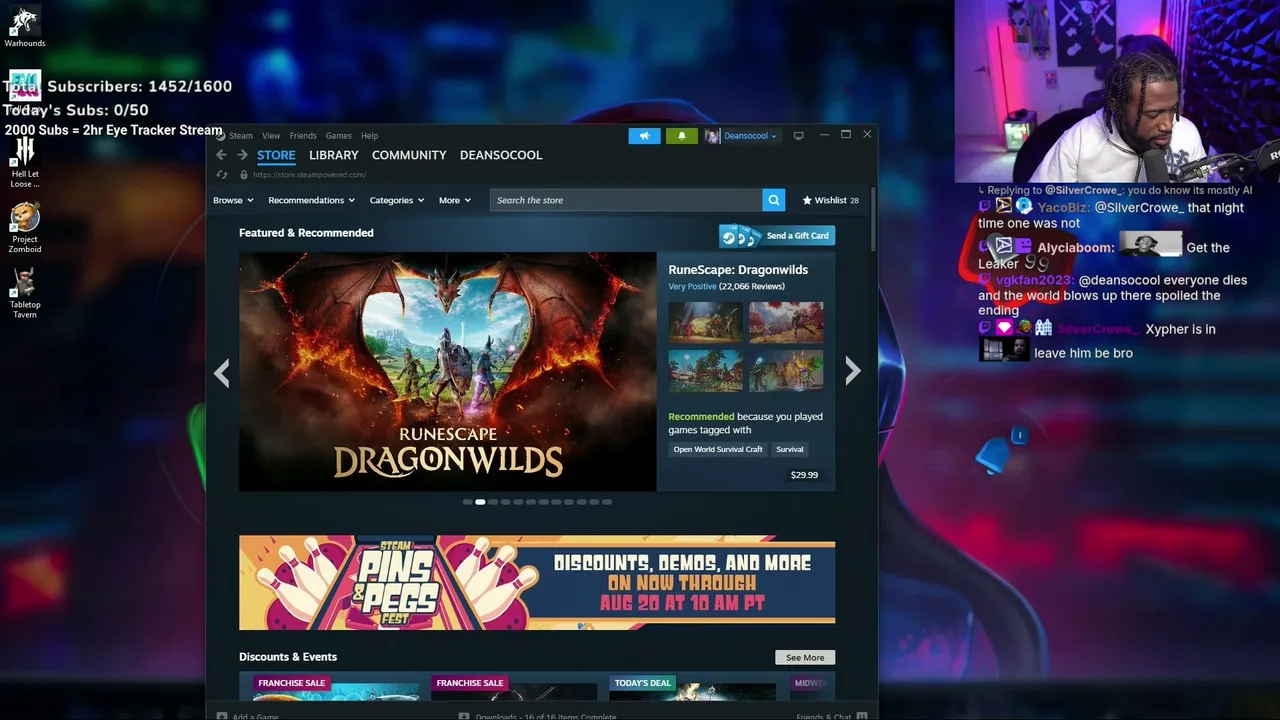1280x720 pixels.
Task: Open the Wishlist 28 link
Action: coord(830,200)
